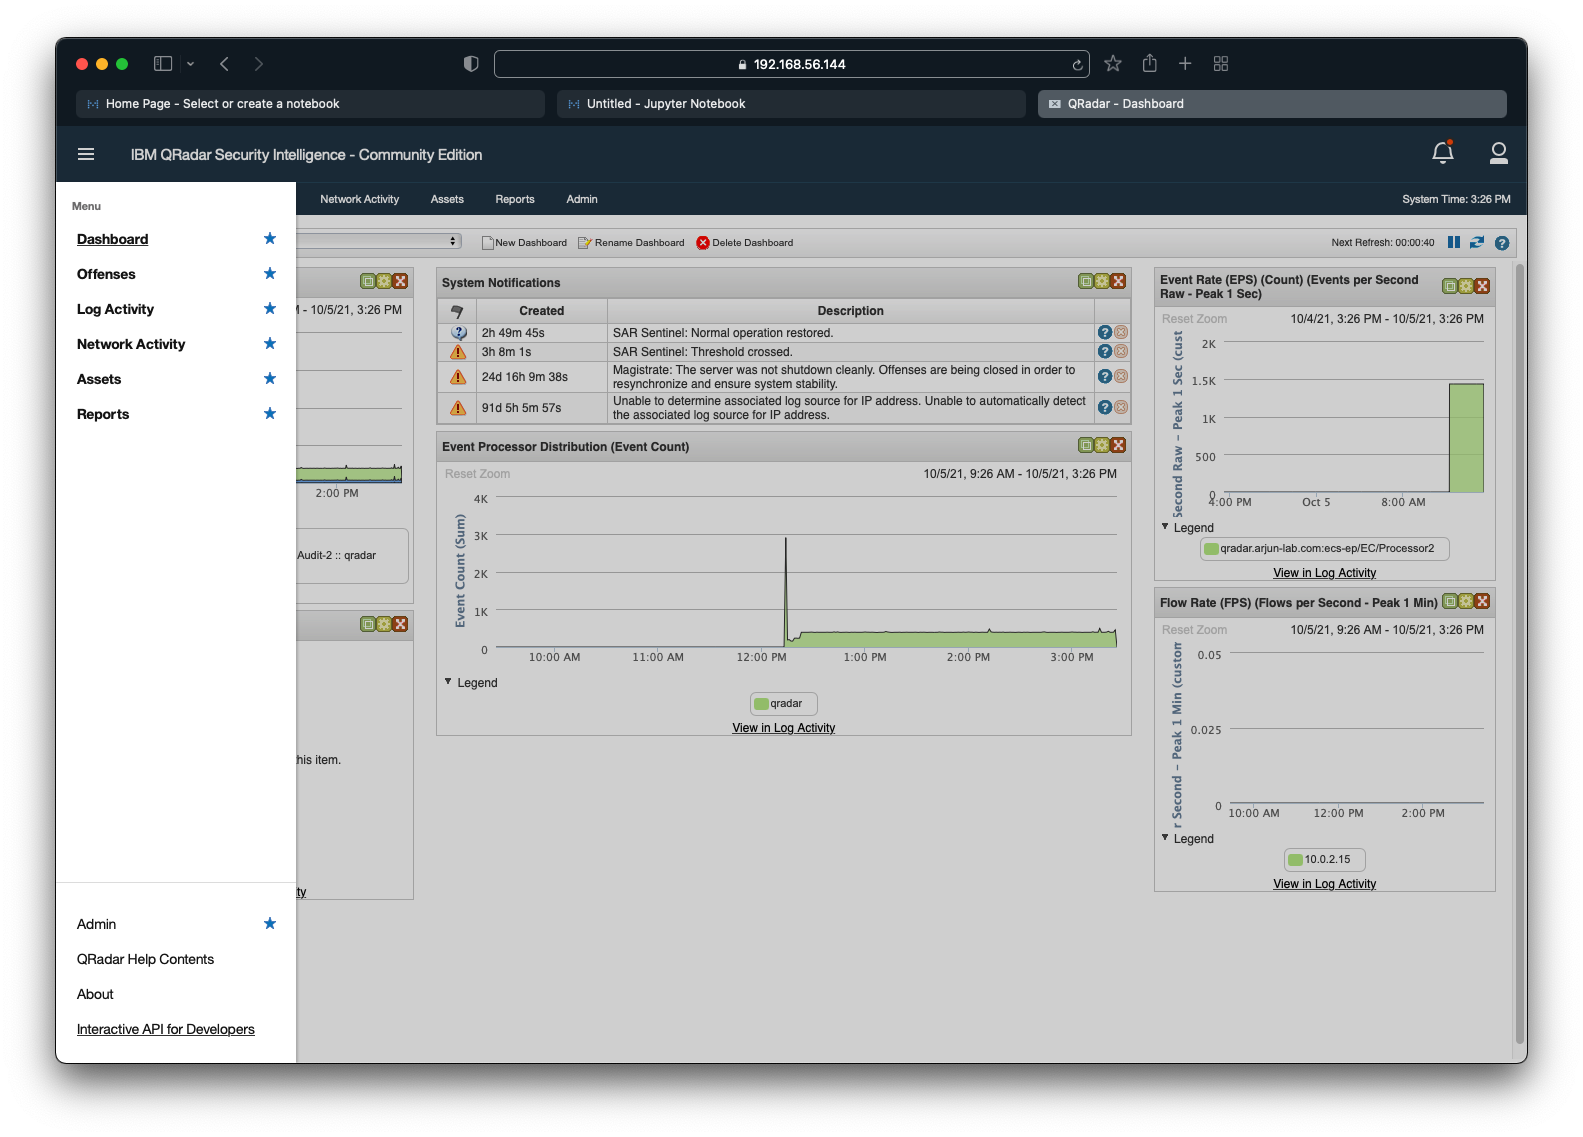Toggle favorite star for Reports menu
The image size is (1583, 1137).
269,414
